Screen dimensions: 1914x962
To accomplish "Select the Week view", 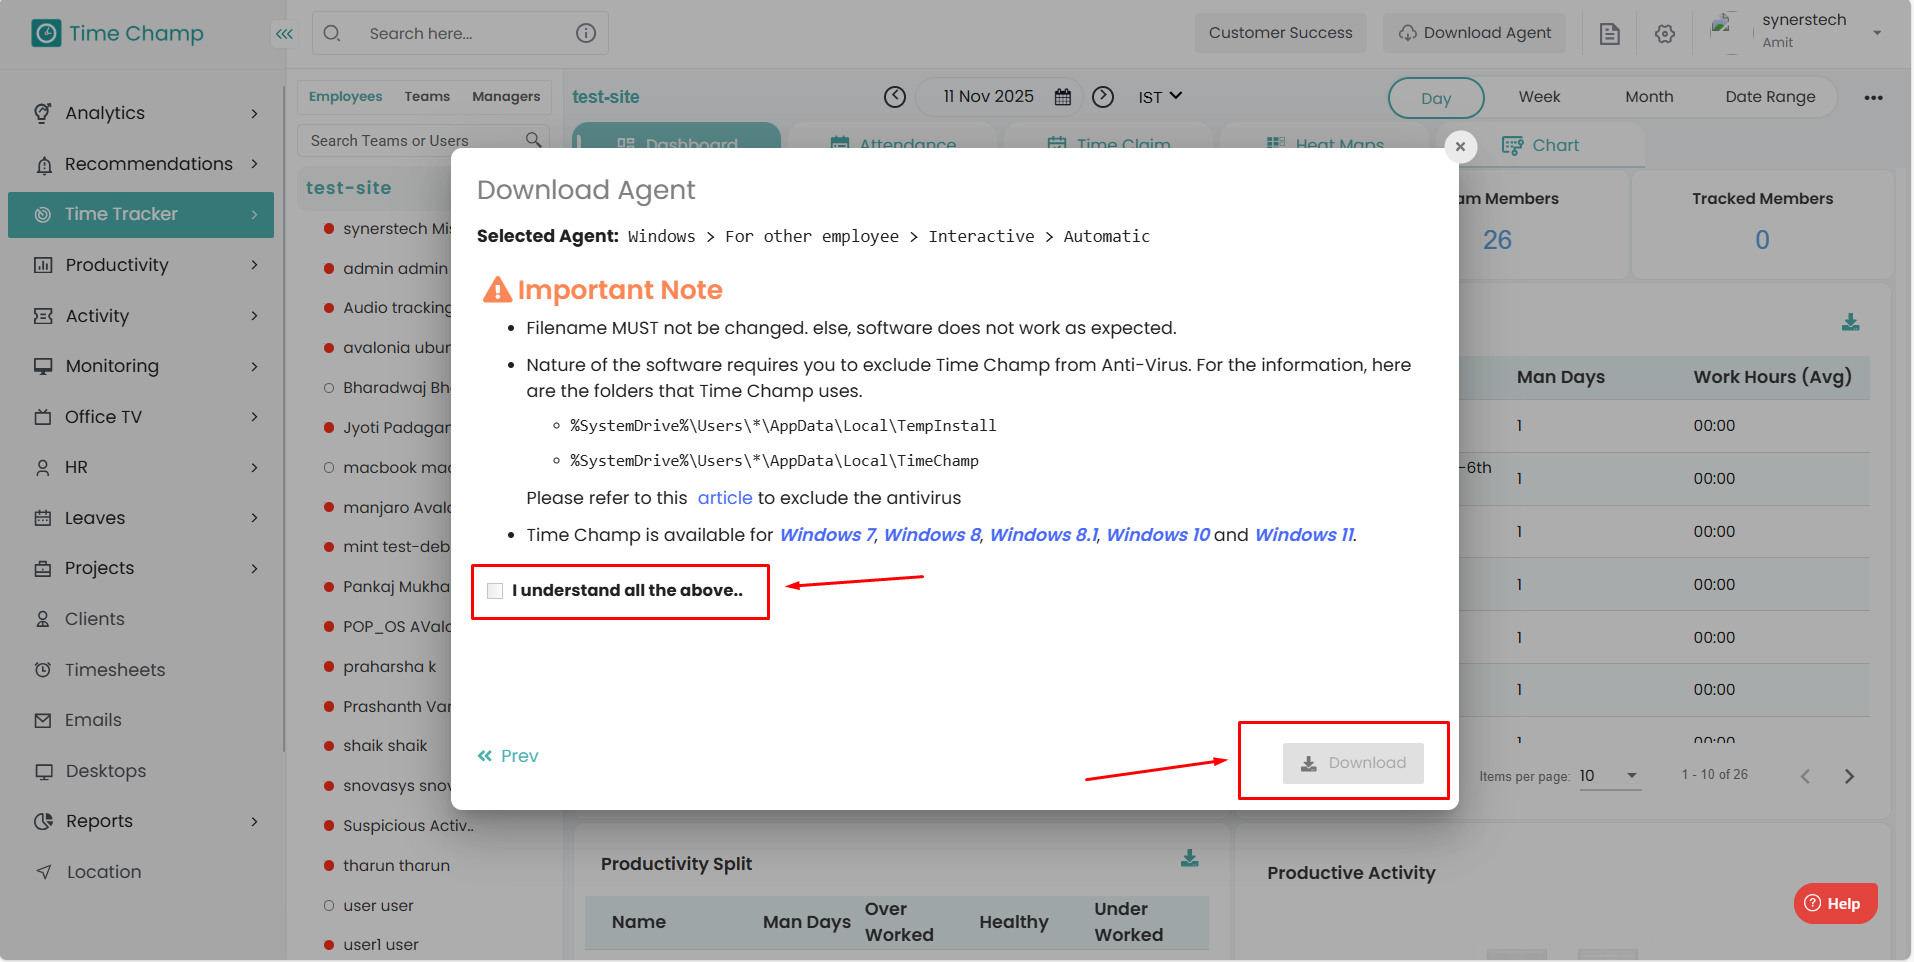I will (x=1539, y=97).
